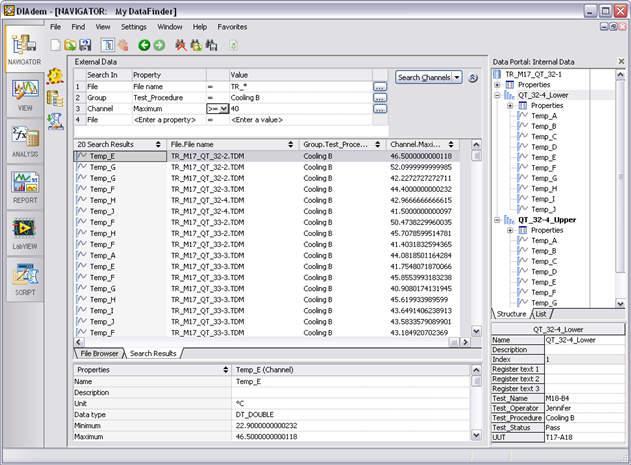This screenshot has height=465, width=631.
Task: Click the browse button for Cooling B value
Action: tap(379, 98)
